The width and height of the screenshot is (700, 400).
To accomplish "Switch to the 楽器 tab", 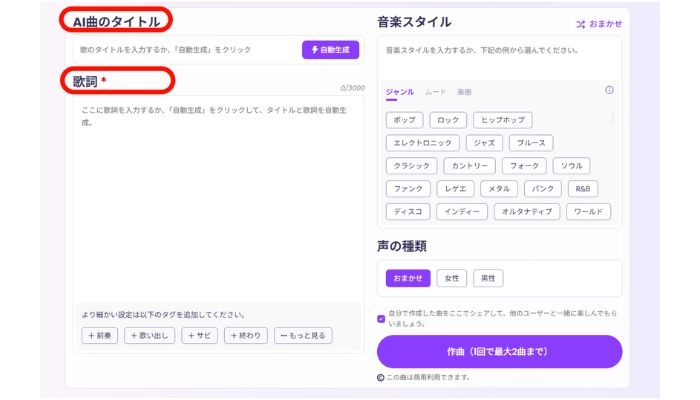I will (465, 91).
